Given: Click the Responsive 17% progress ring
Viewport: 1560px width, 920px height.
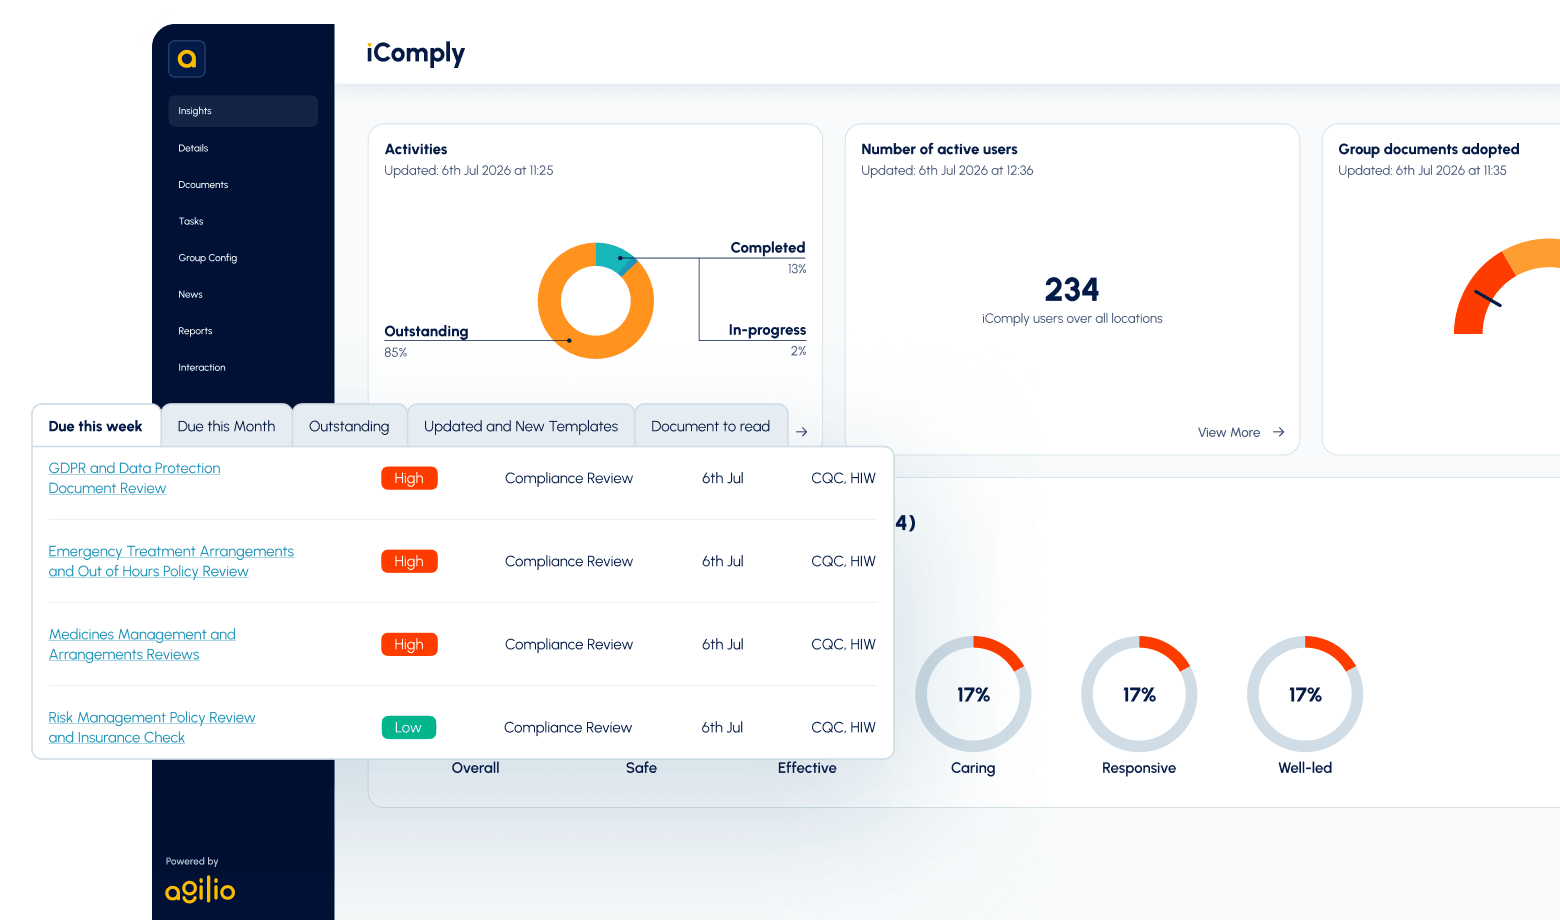Looking at the screenshot, I should click(1139, 694).
